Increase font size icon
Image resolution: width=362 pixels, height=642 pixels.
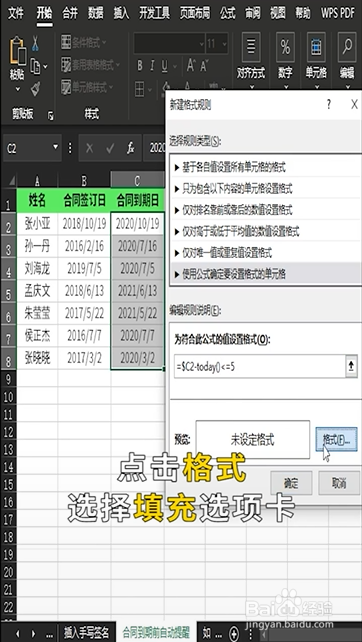pos(190,66)
